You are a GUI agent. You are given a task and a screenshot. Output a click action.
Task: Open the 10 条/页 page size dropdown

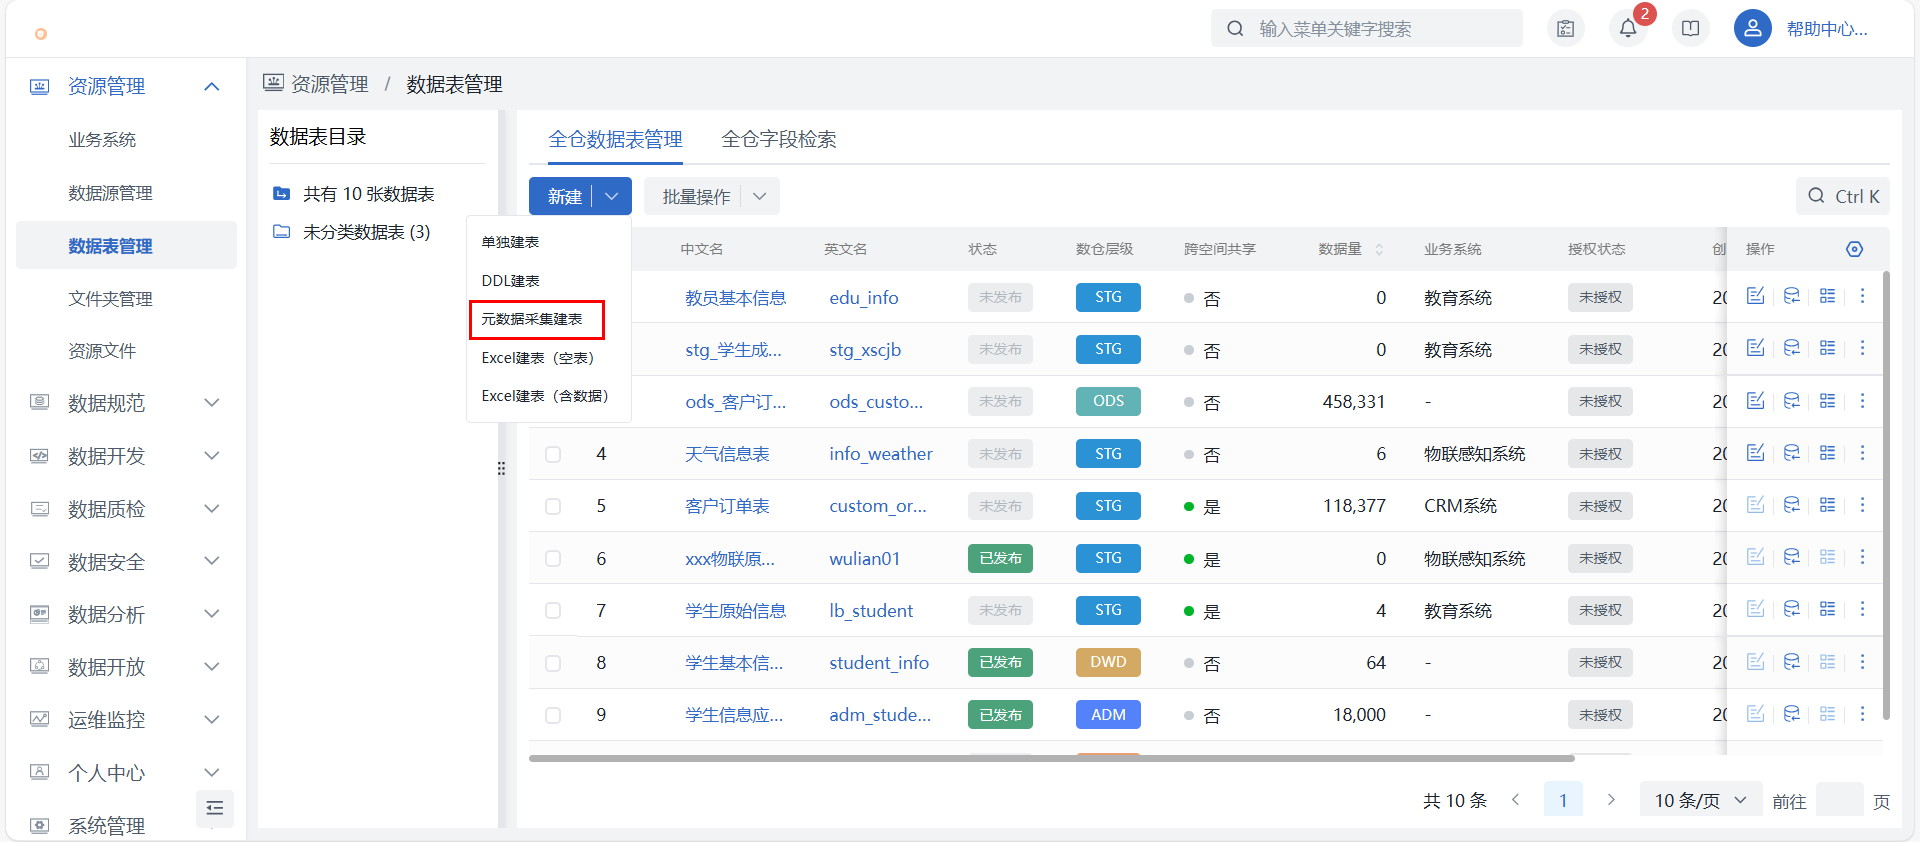click(1701, 800)
